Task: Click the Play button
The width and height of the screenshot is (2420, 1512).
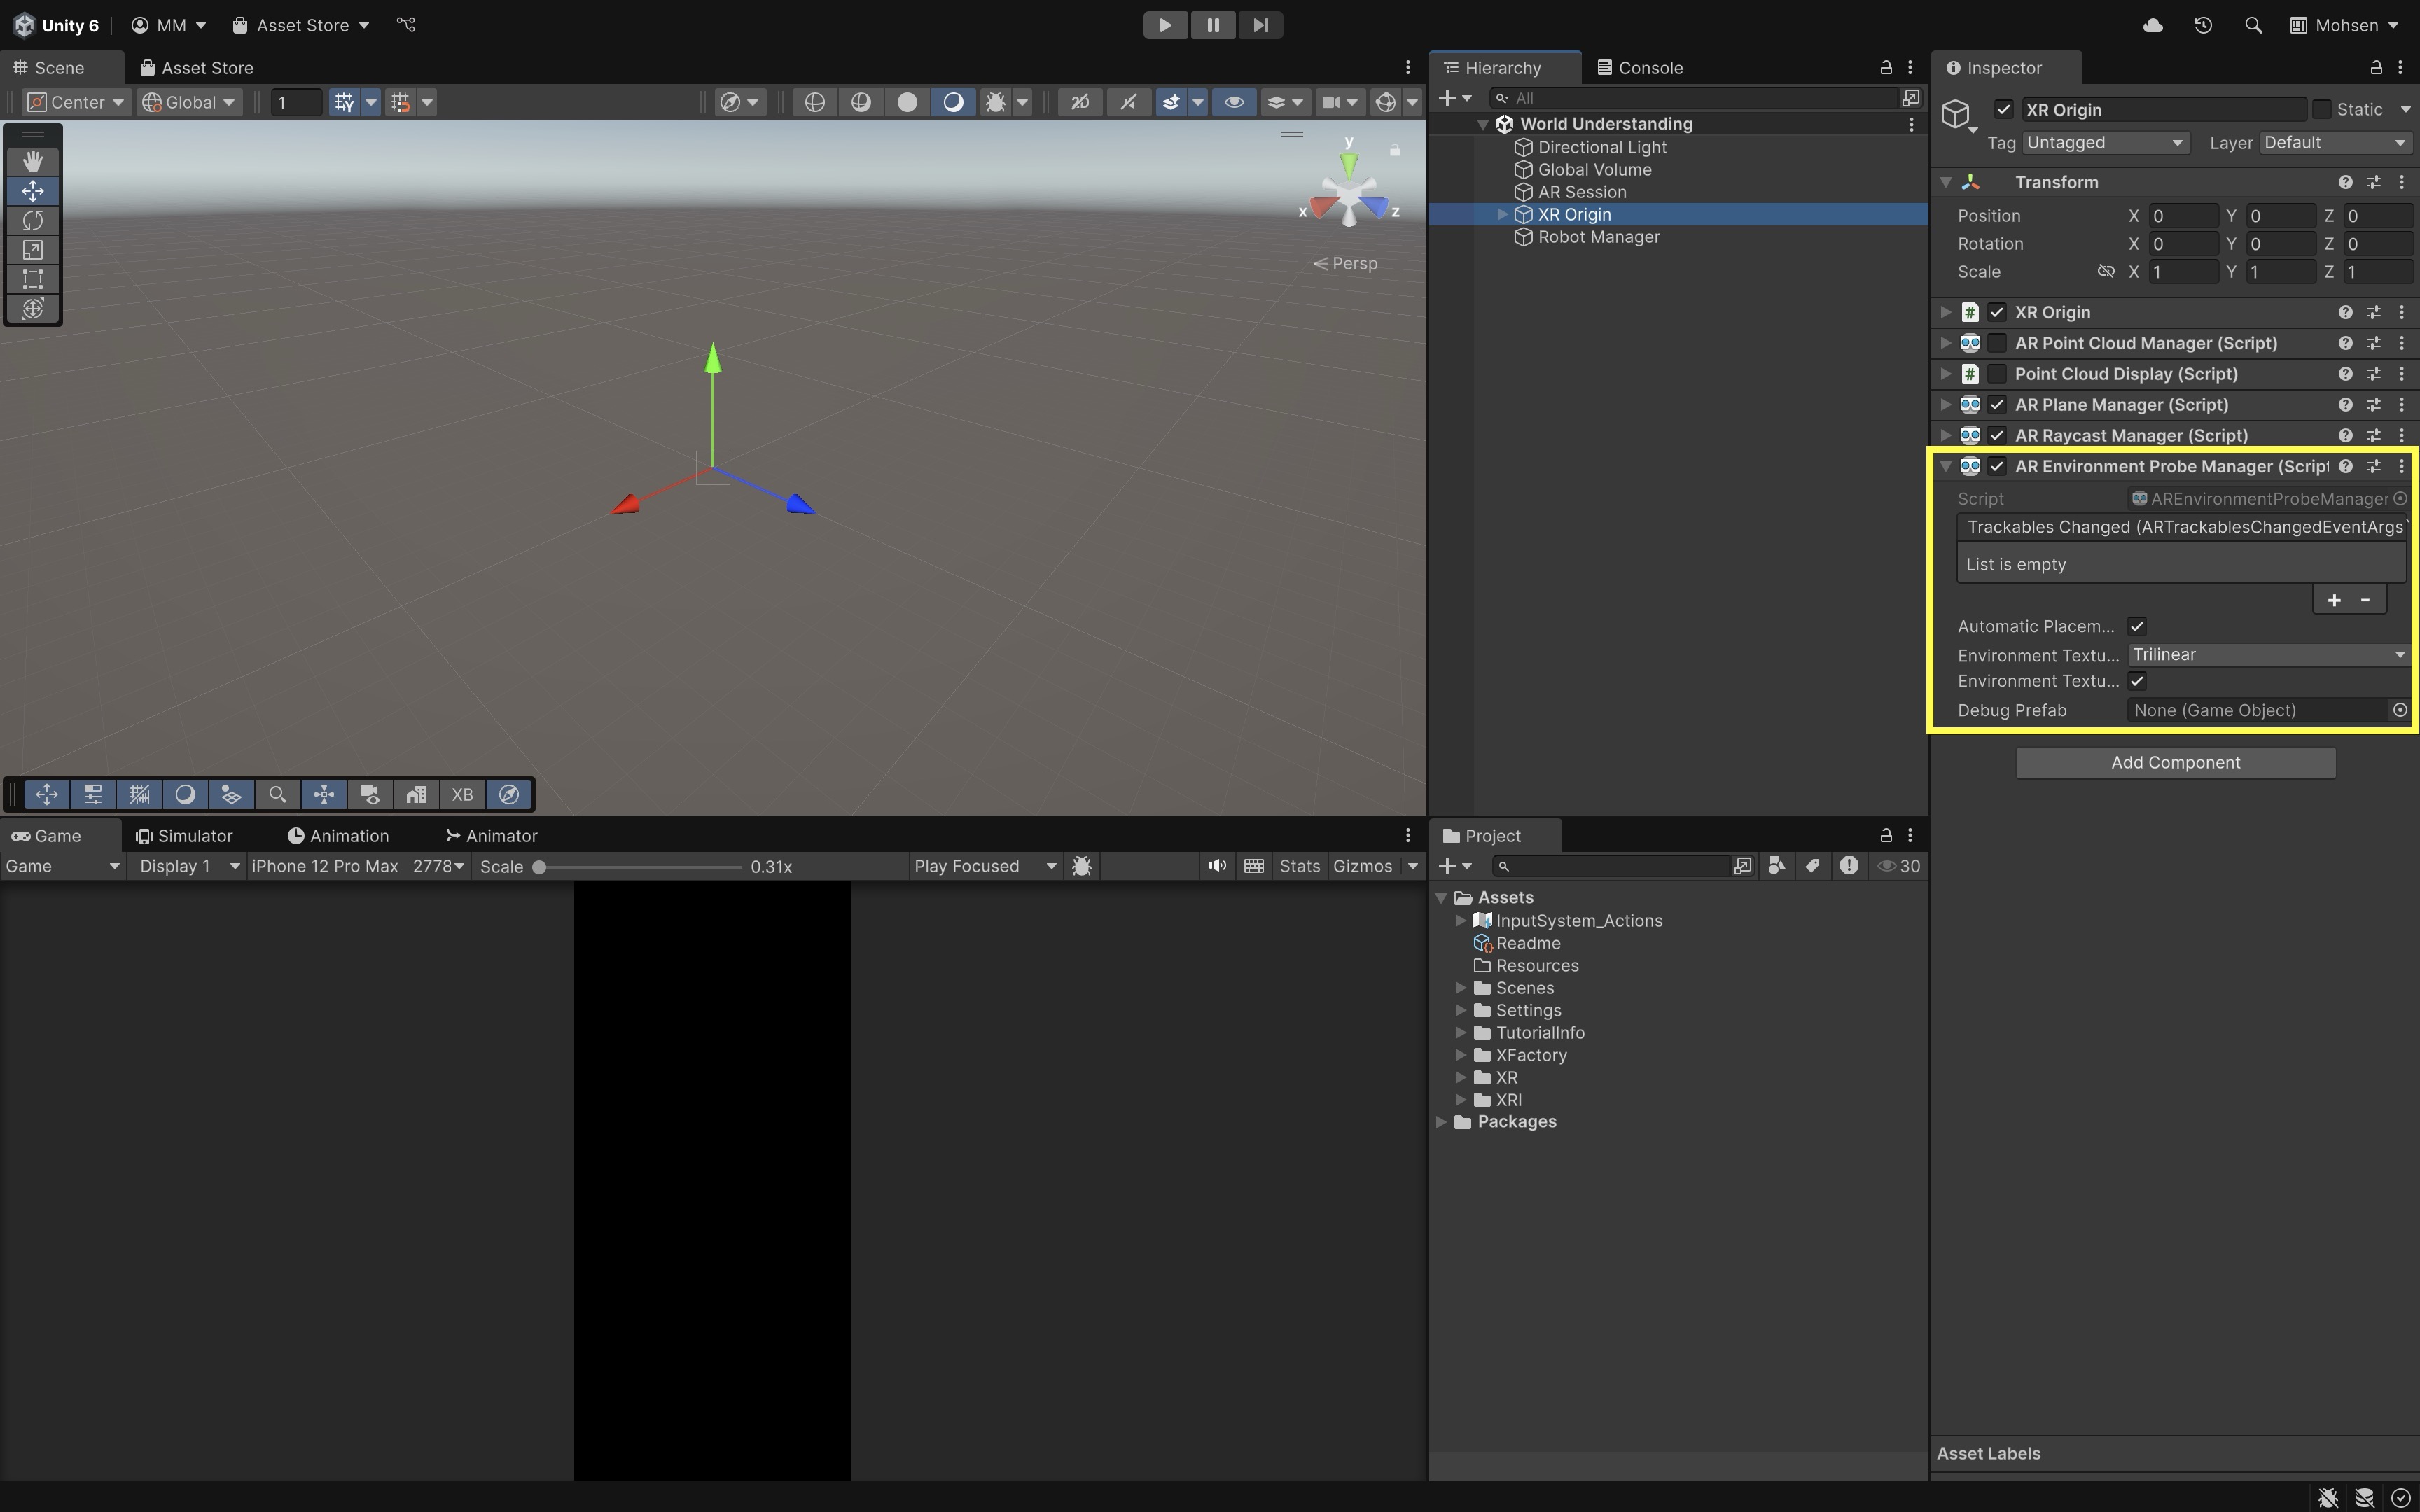Action: (x=1164, y=25)
